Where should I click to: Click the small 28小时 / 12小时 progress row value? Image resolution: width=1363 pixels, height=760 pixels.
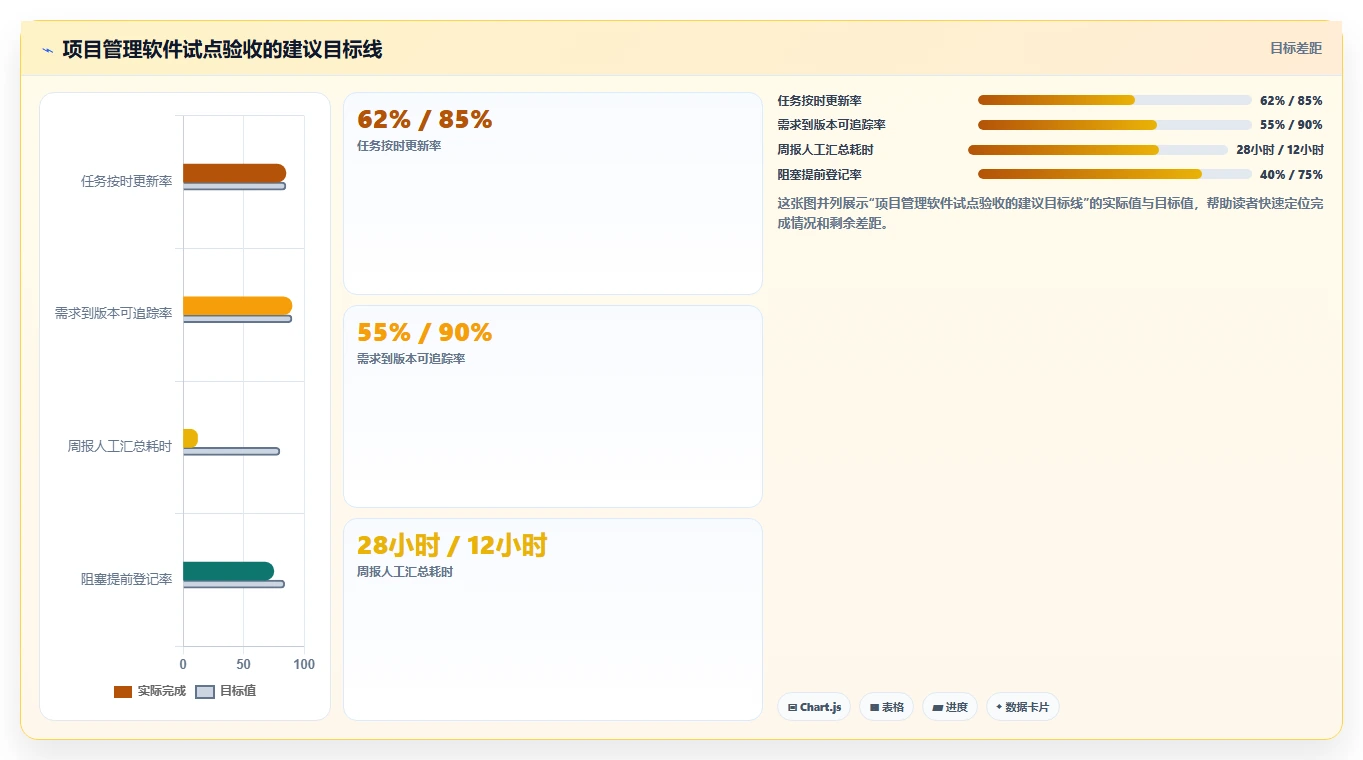pyautogui.click(x=1280, y=150)
